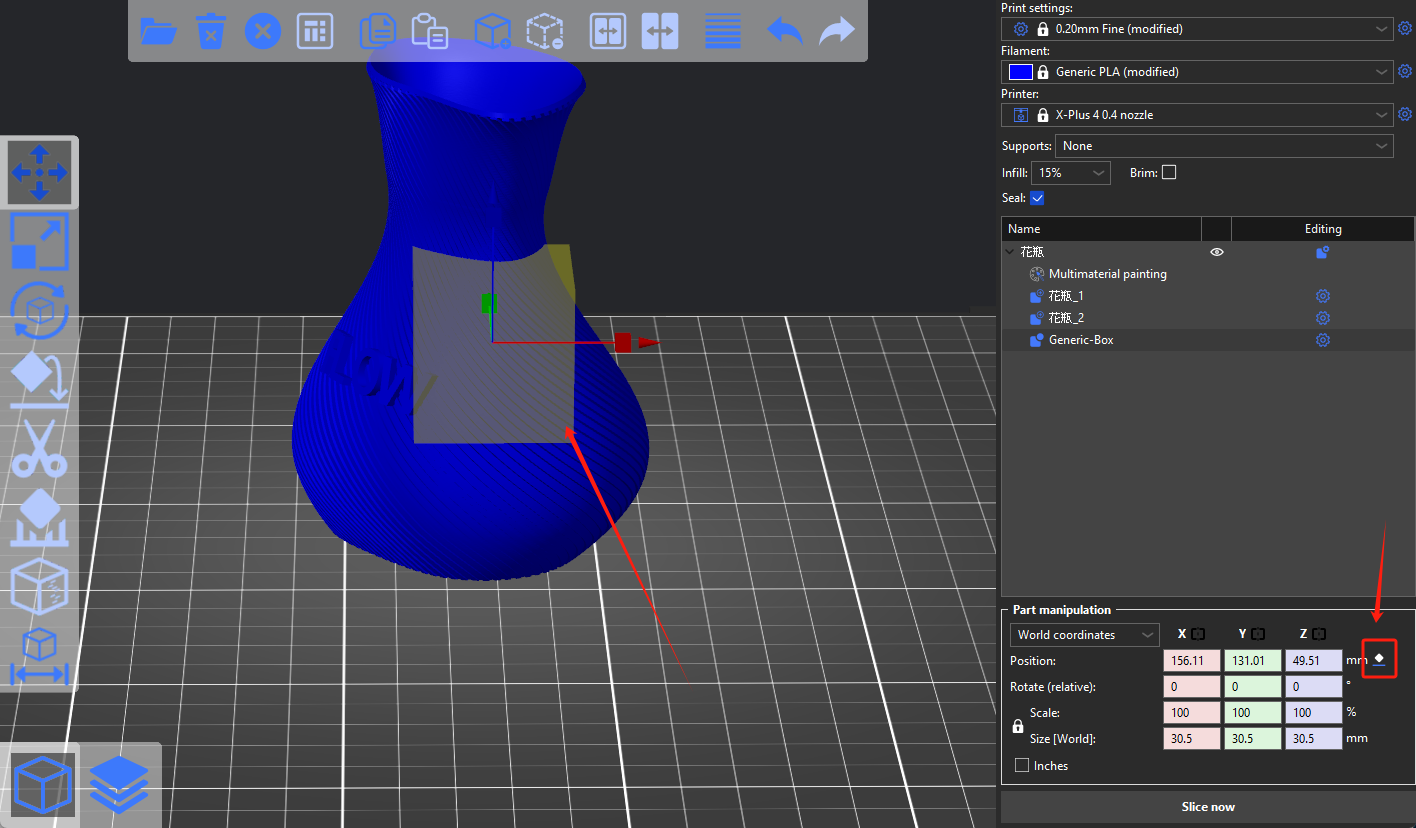Image resolution: width=1416 pixels, height=828 pixels.
Task: Click the drop to bed icon
Action: [1379, 659]
